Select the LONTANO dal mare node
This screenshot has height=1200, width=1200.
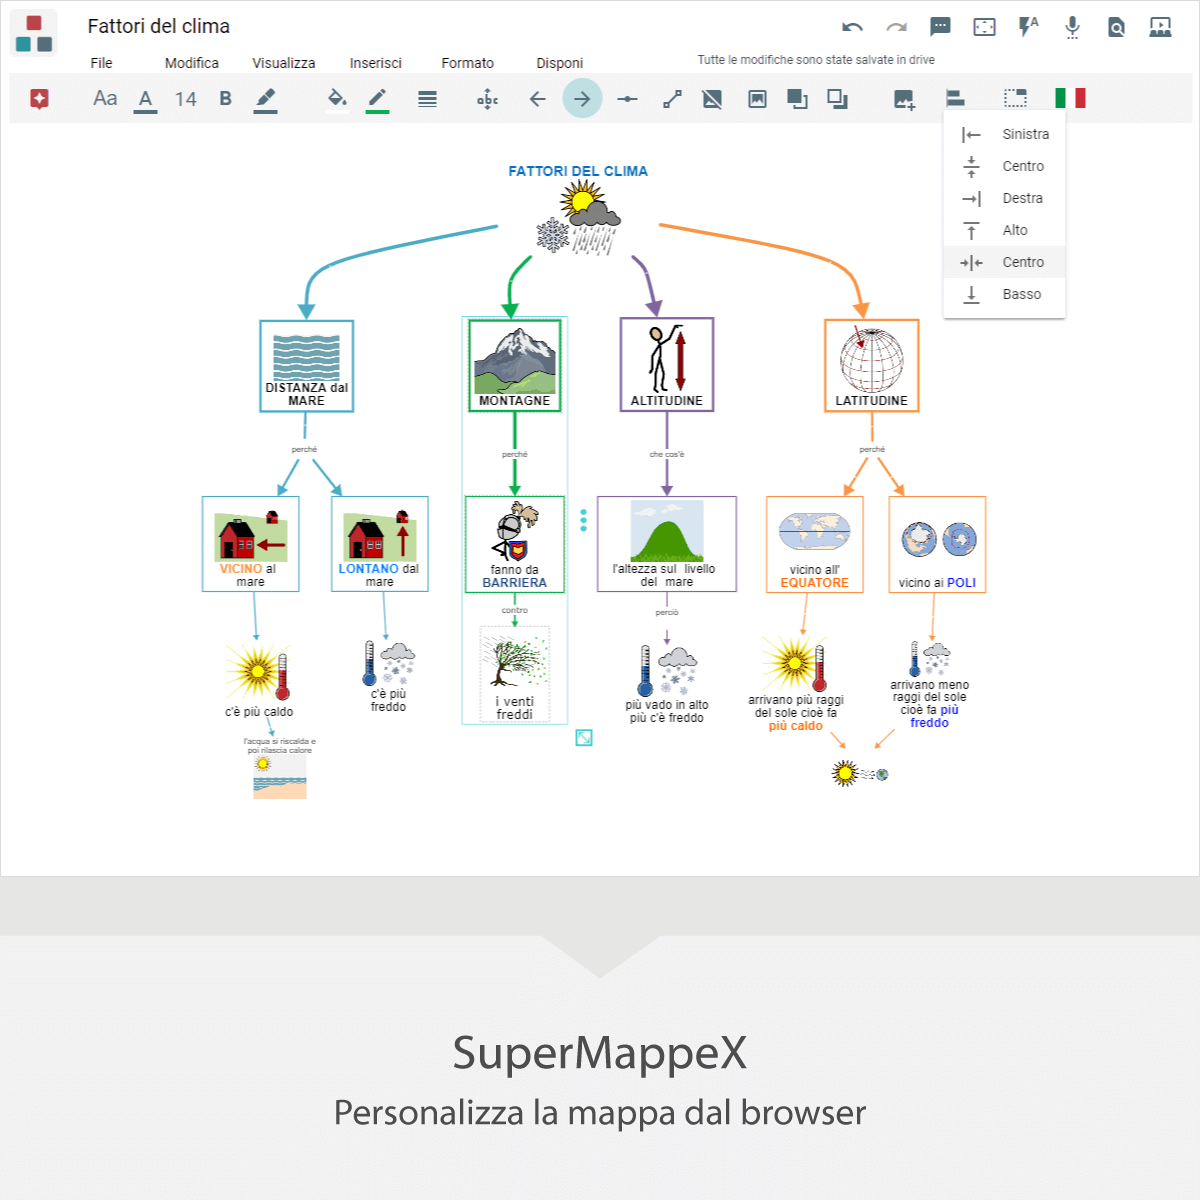(x=380, y=544)
